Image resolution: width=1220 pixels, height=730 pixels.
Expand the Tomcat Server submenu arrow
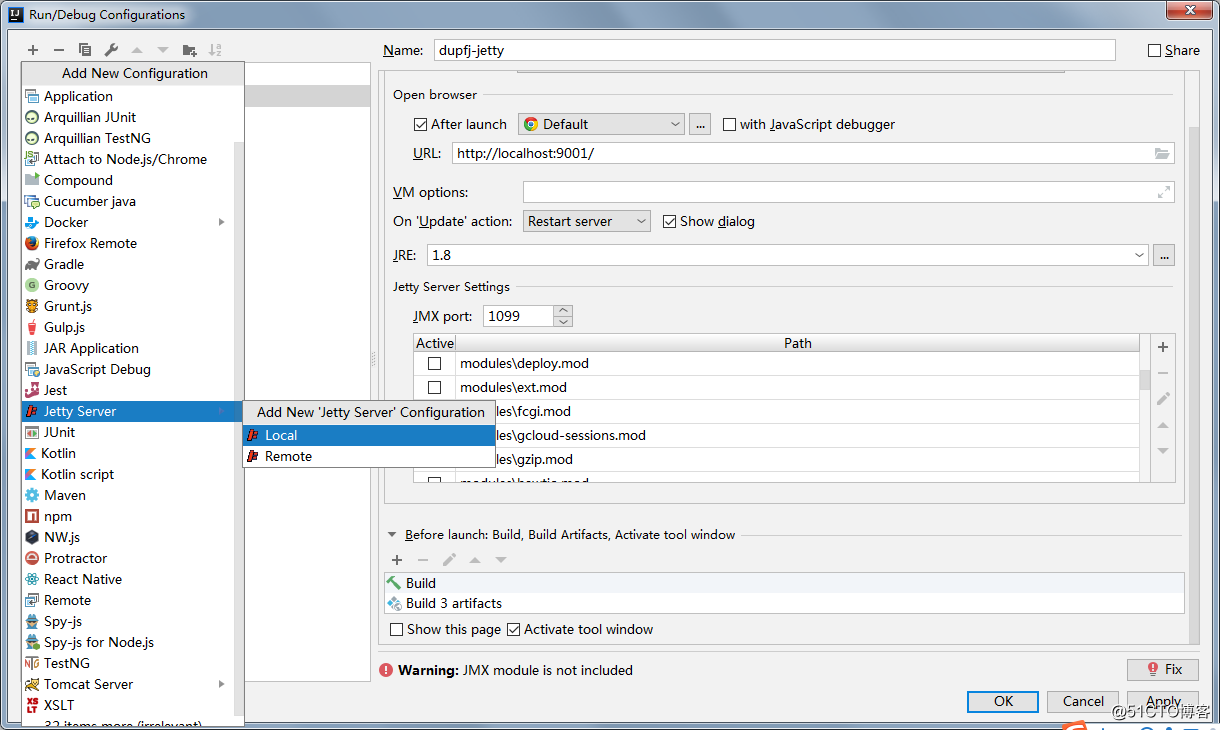pyautogui.click(x=221, y=684)
